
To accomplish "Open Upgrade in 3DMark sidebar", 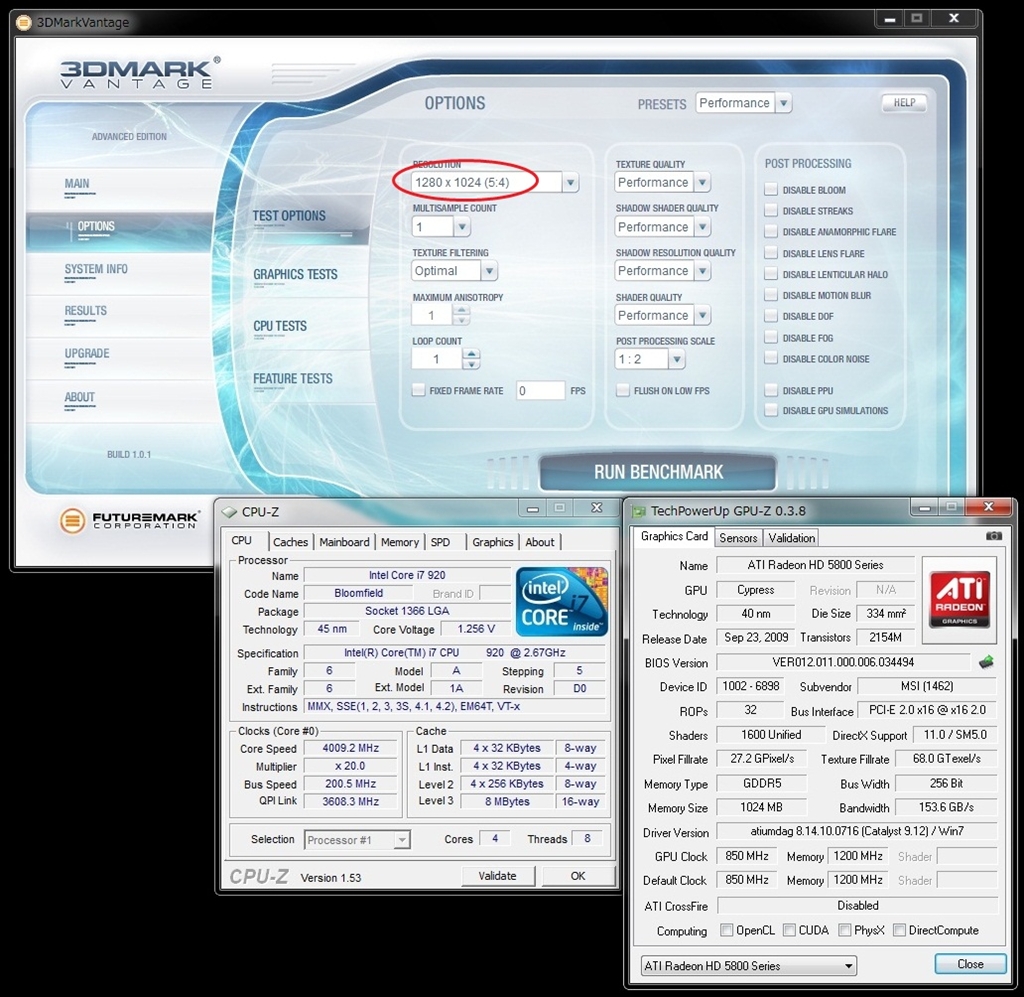I will (x=87, y=354).
